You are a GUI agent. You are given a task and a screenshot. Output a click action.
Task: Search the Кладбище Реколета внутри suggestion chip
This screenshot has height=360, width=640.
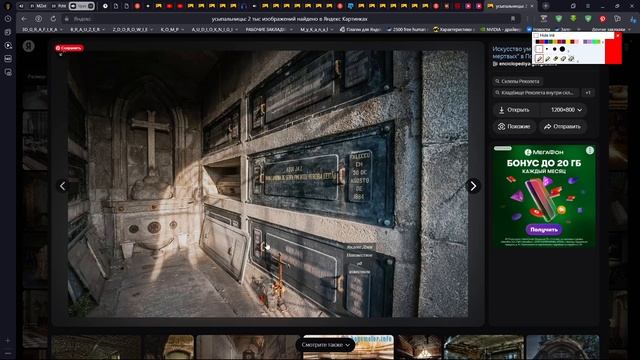click(535, 93)
